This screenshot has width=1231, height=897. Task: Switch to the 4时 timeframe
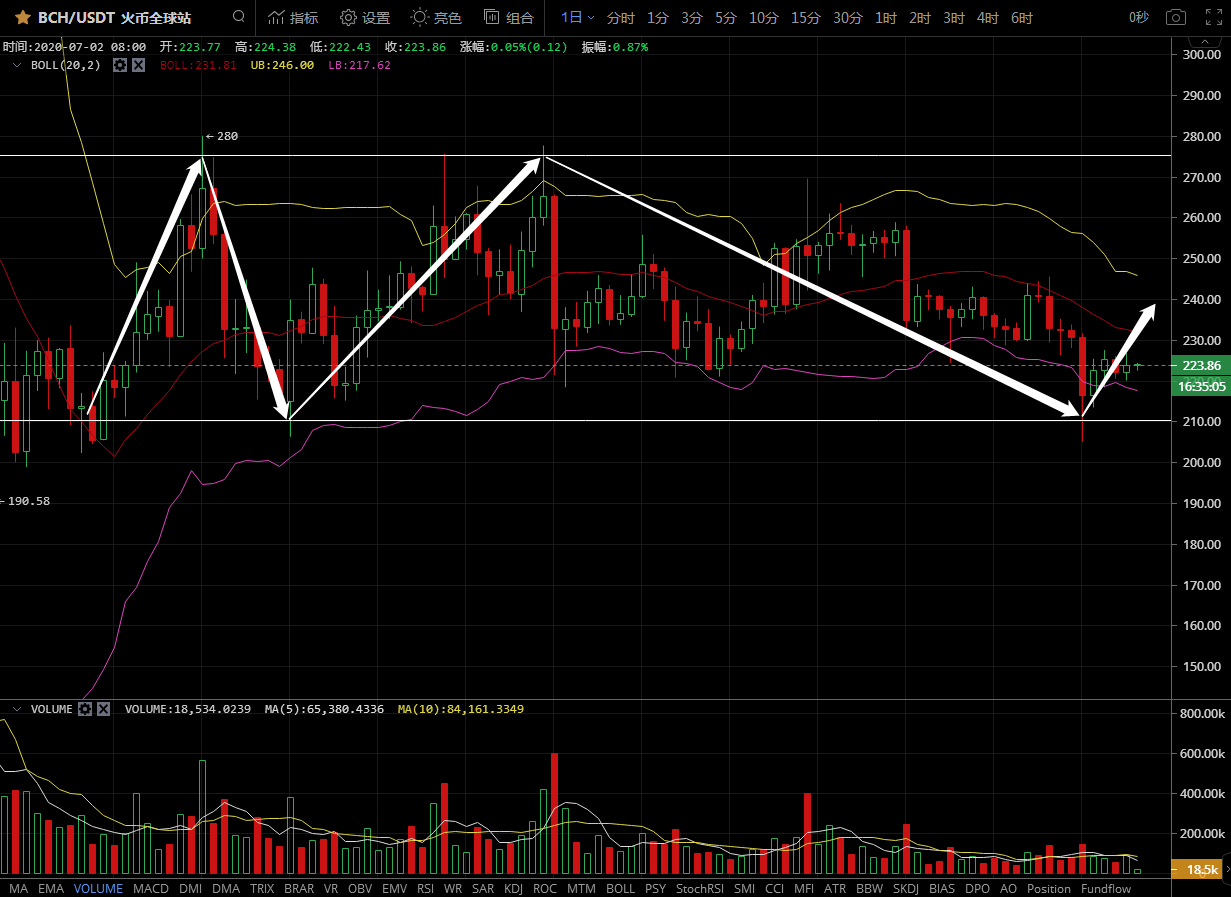988,18
